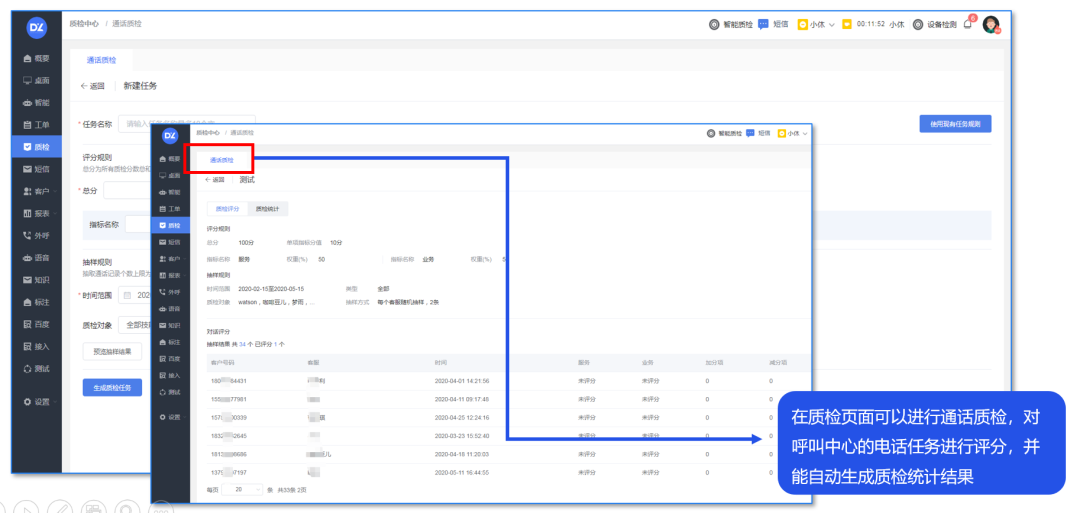Open 智能 in the back window sidebar
Viewport: 1080px width, 513px height.
point(37,103)
